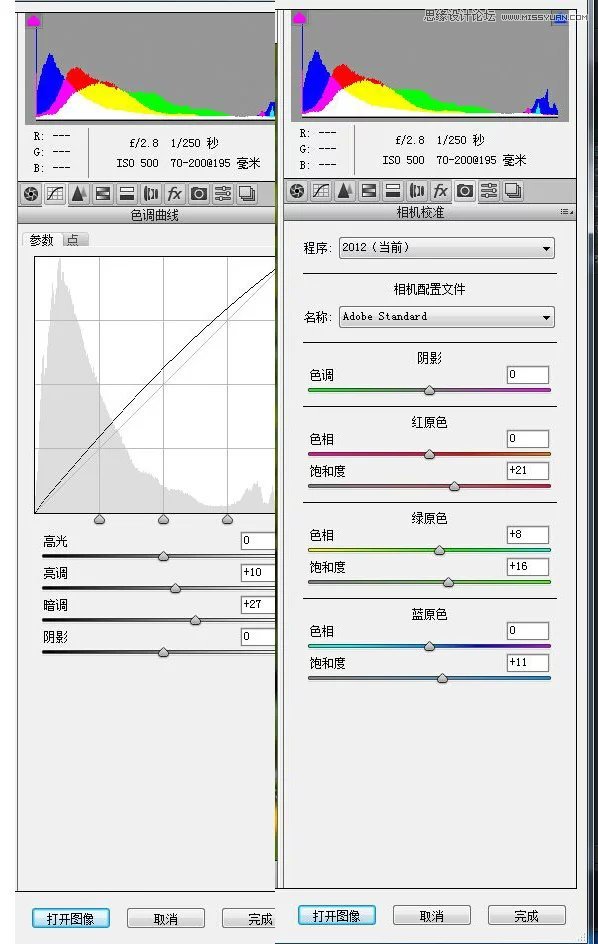Screen dimensions: 598x944
Task: Open the fx Effects icon in left window
Action: [175, 194]
